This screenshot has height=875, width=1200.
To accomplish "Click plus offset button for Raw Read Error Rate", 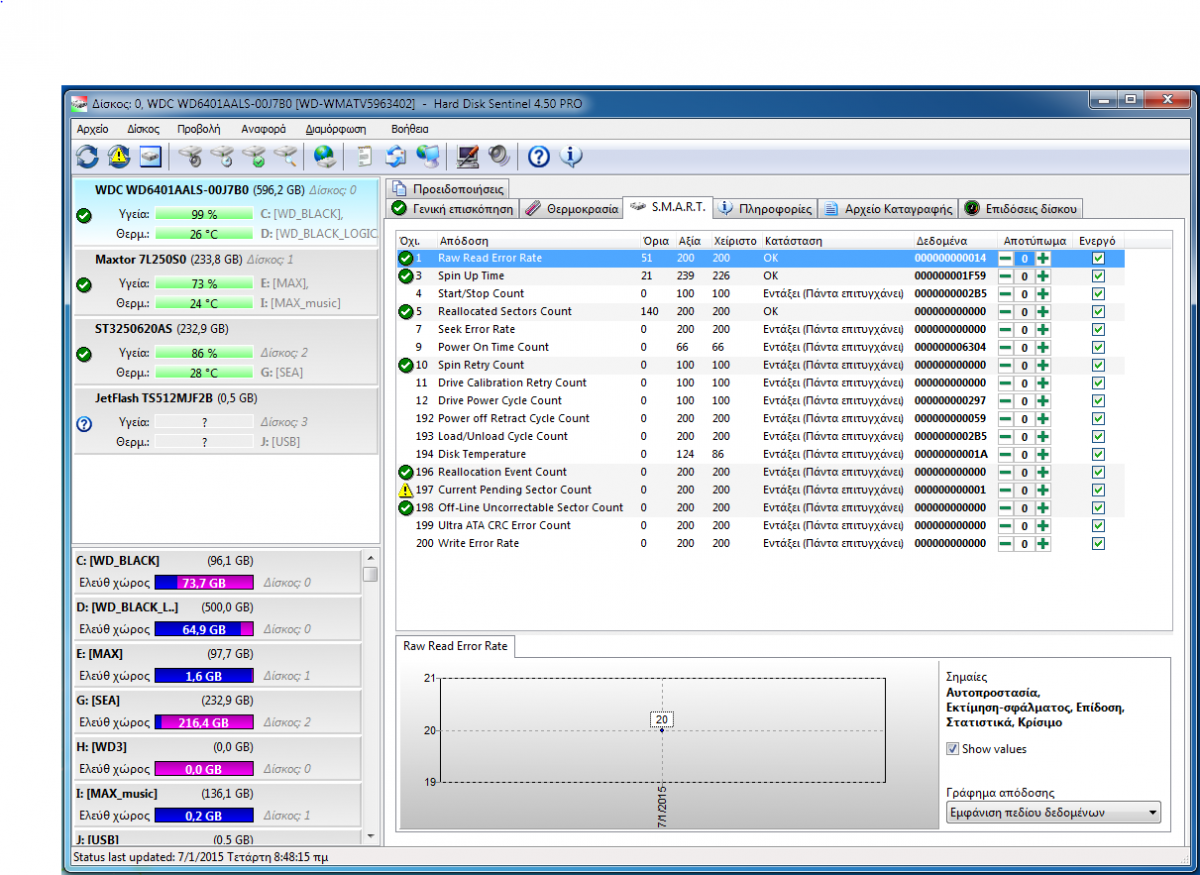I will pyautogui.click(x=1043, y=258).
